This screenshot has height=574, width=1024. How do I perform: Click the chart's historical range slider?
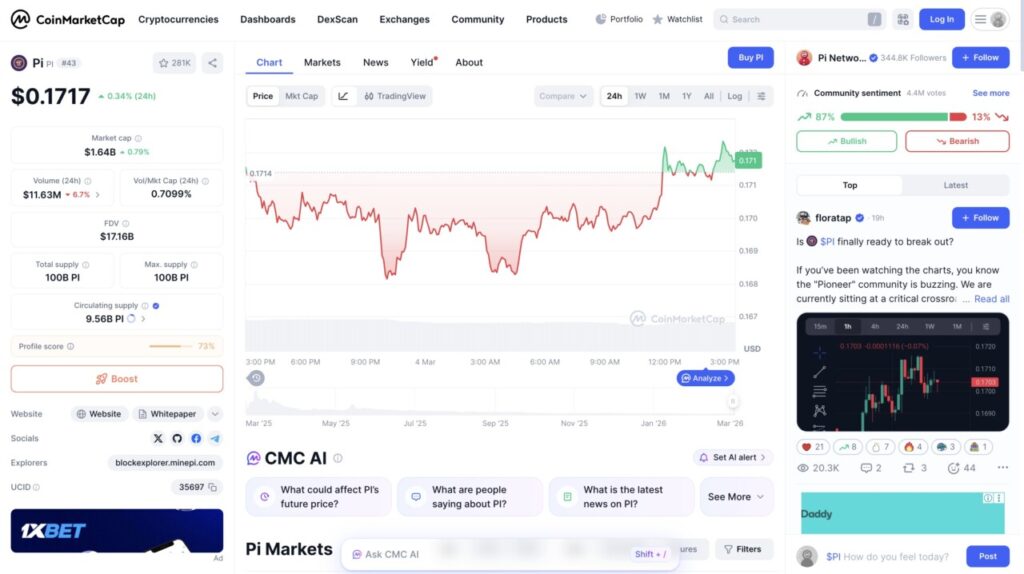tap(495, 404)
